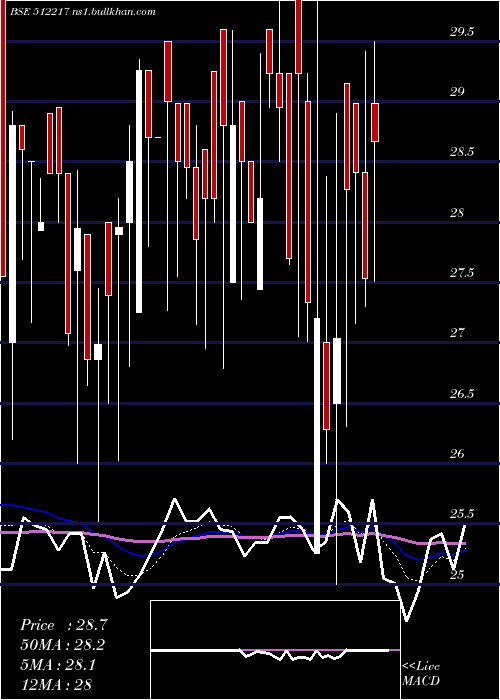Click the last red candlestick on the right
500x700 pixels.
coord(375,122)
